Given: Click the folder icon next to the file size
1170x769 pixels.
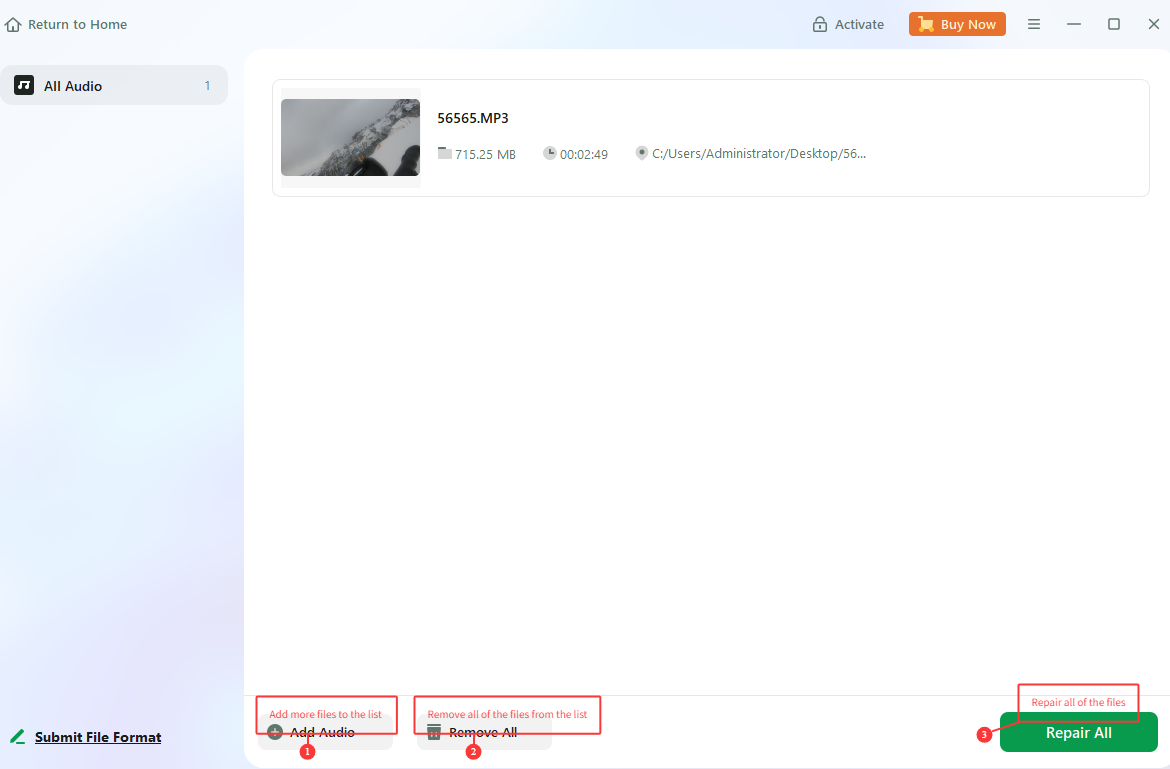Looking at the screenshot, I should [445, 153].
